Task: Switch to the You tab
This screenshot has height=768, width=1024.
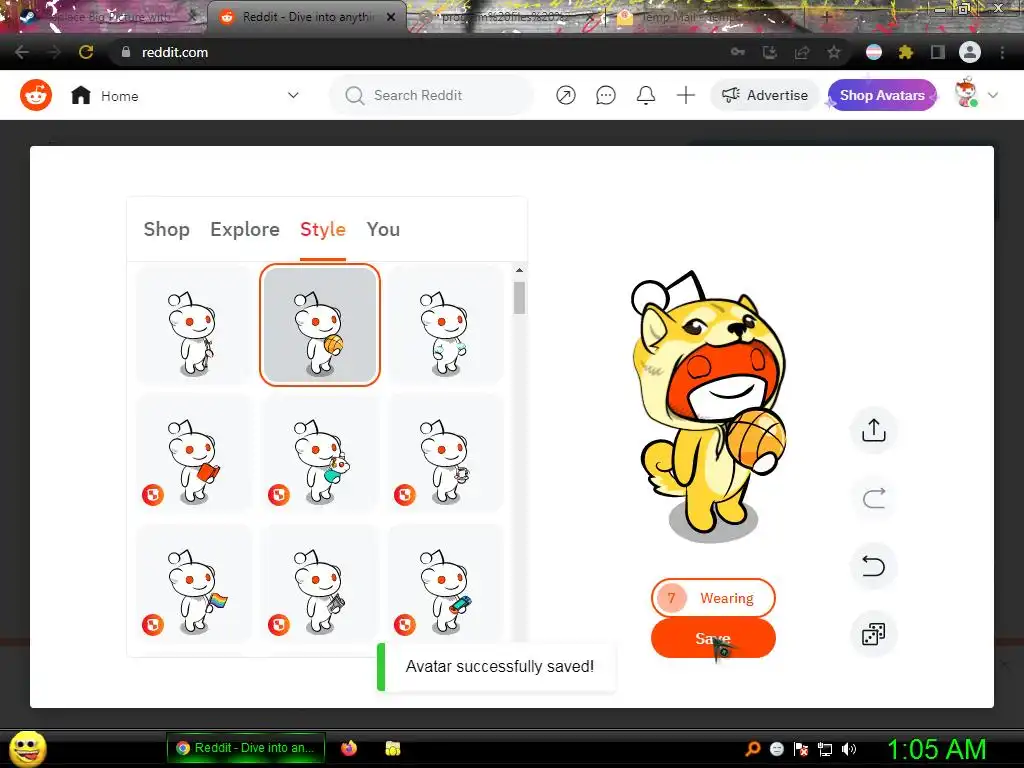Action: (383, 229)
